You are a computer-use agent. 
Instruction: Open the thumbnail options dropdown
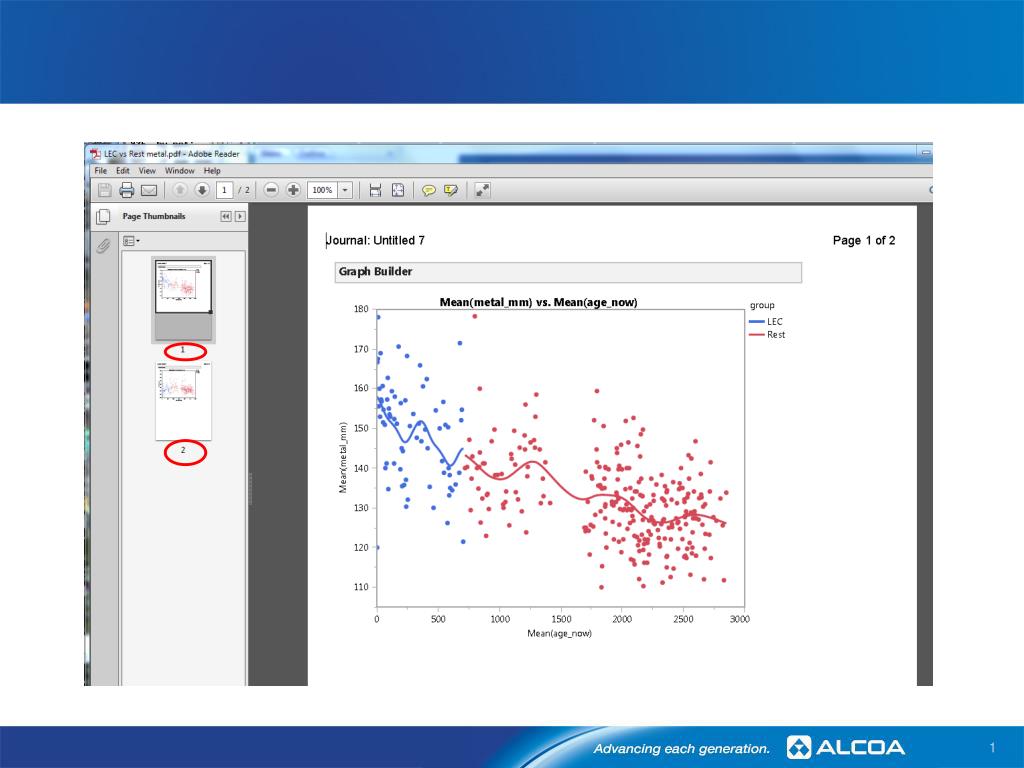pyautogui.click(x=131, y=241)
